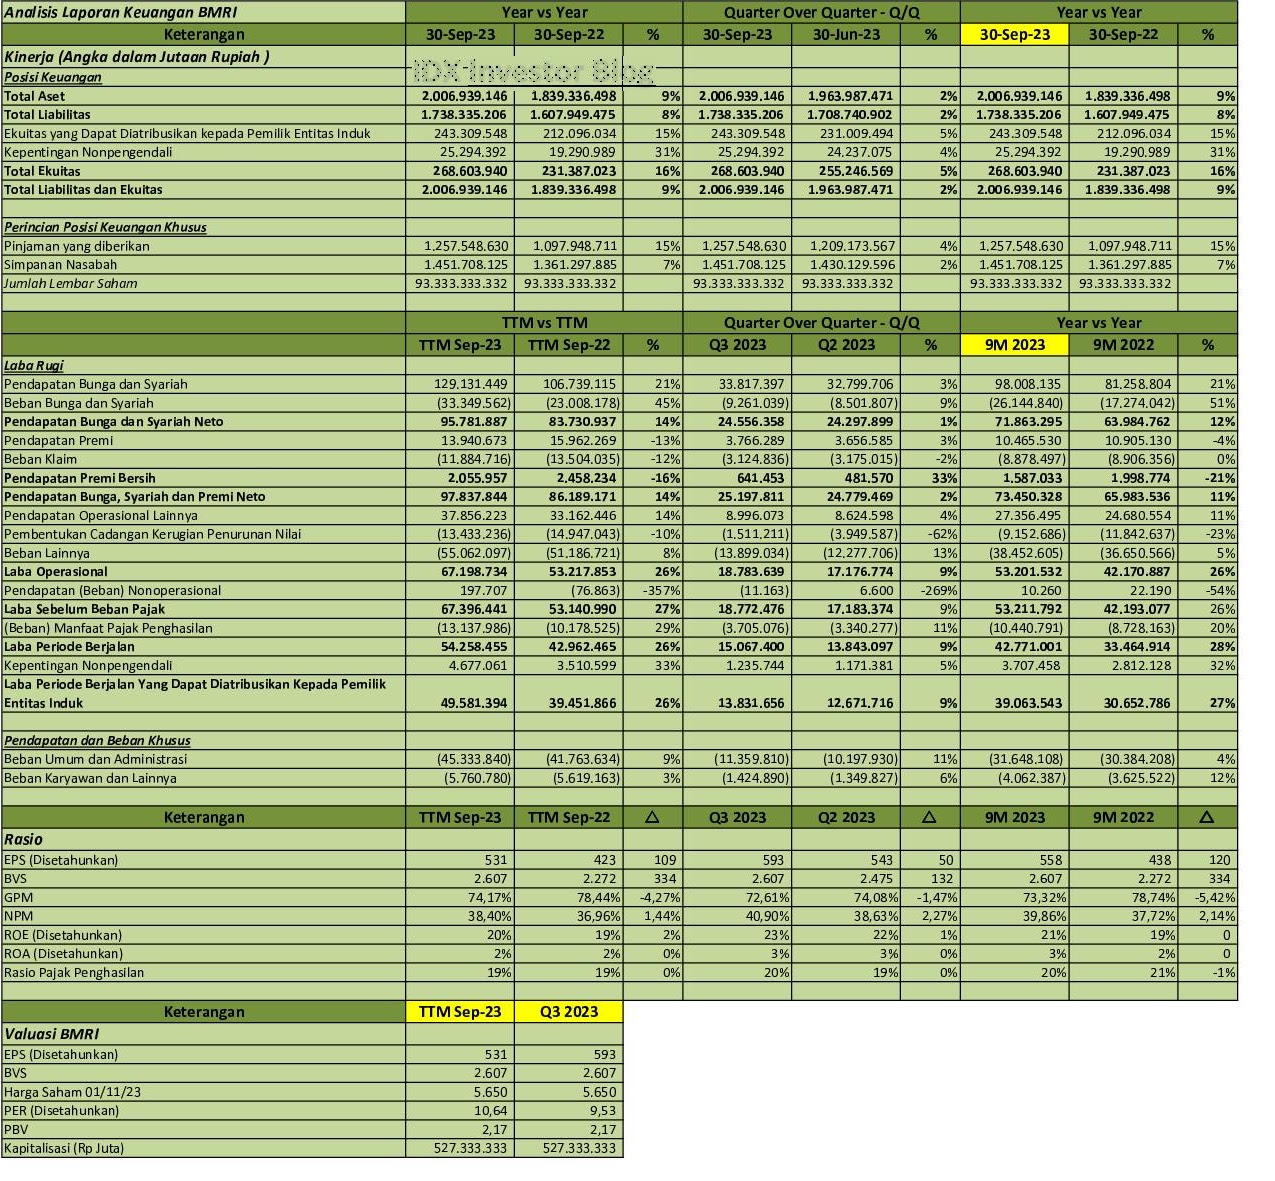
Task: Select the 'Pinjaman yang diberikan' row label
Action: pos(77,246)
